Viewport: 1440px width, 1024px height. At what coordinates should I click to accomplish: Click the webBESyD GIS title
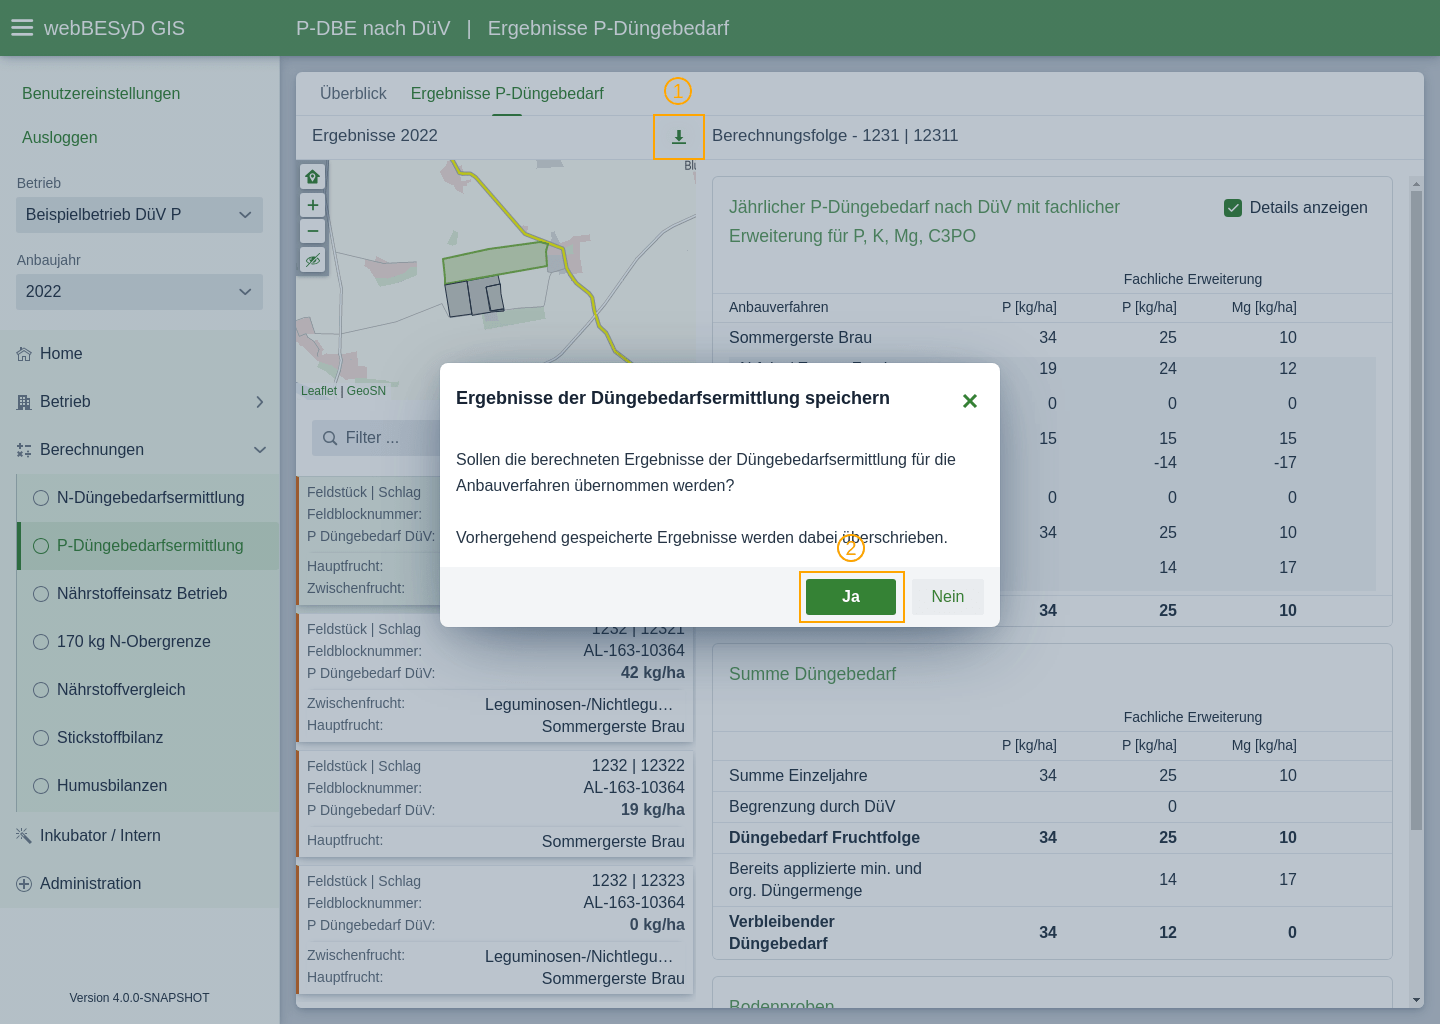tap(114, 28)
